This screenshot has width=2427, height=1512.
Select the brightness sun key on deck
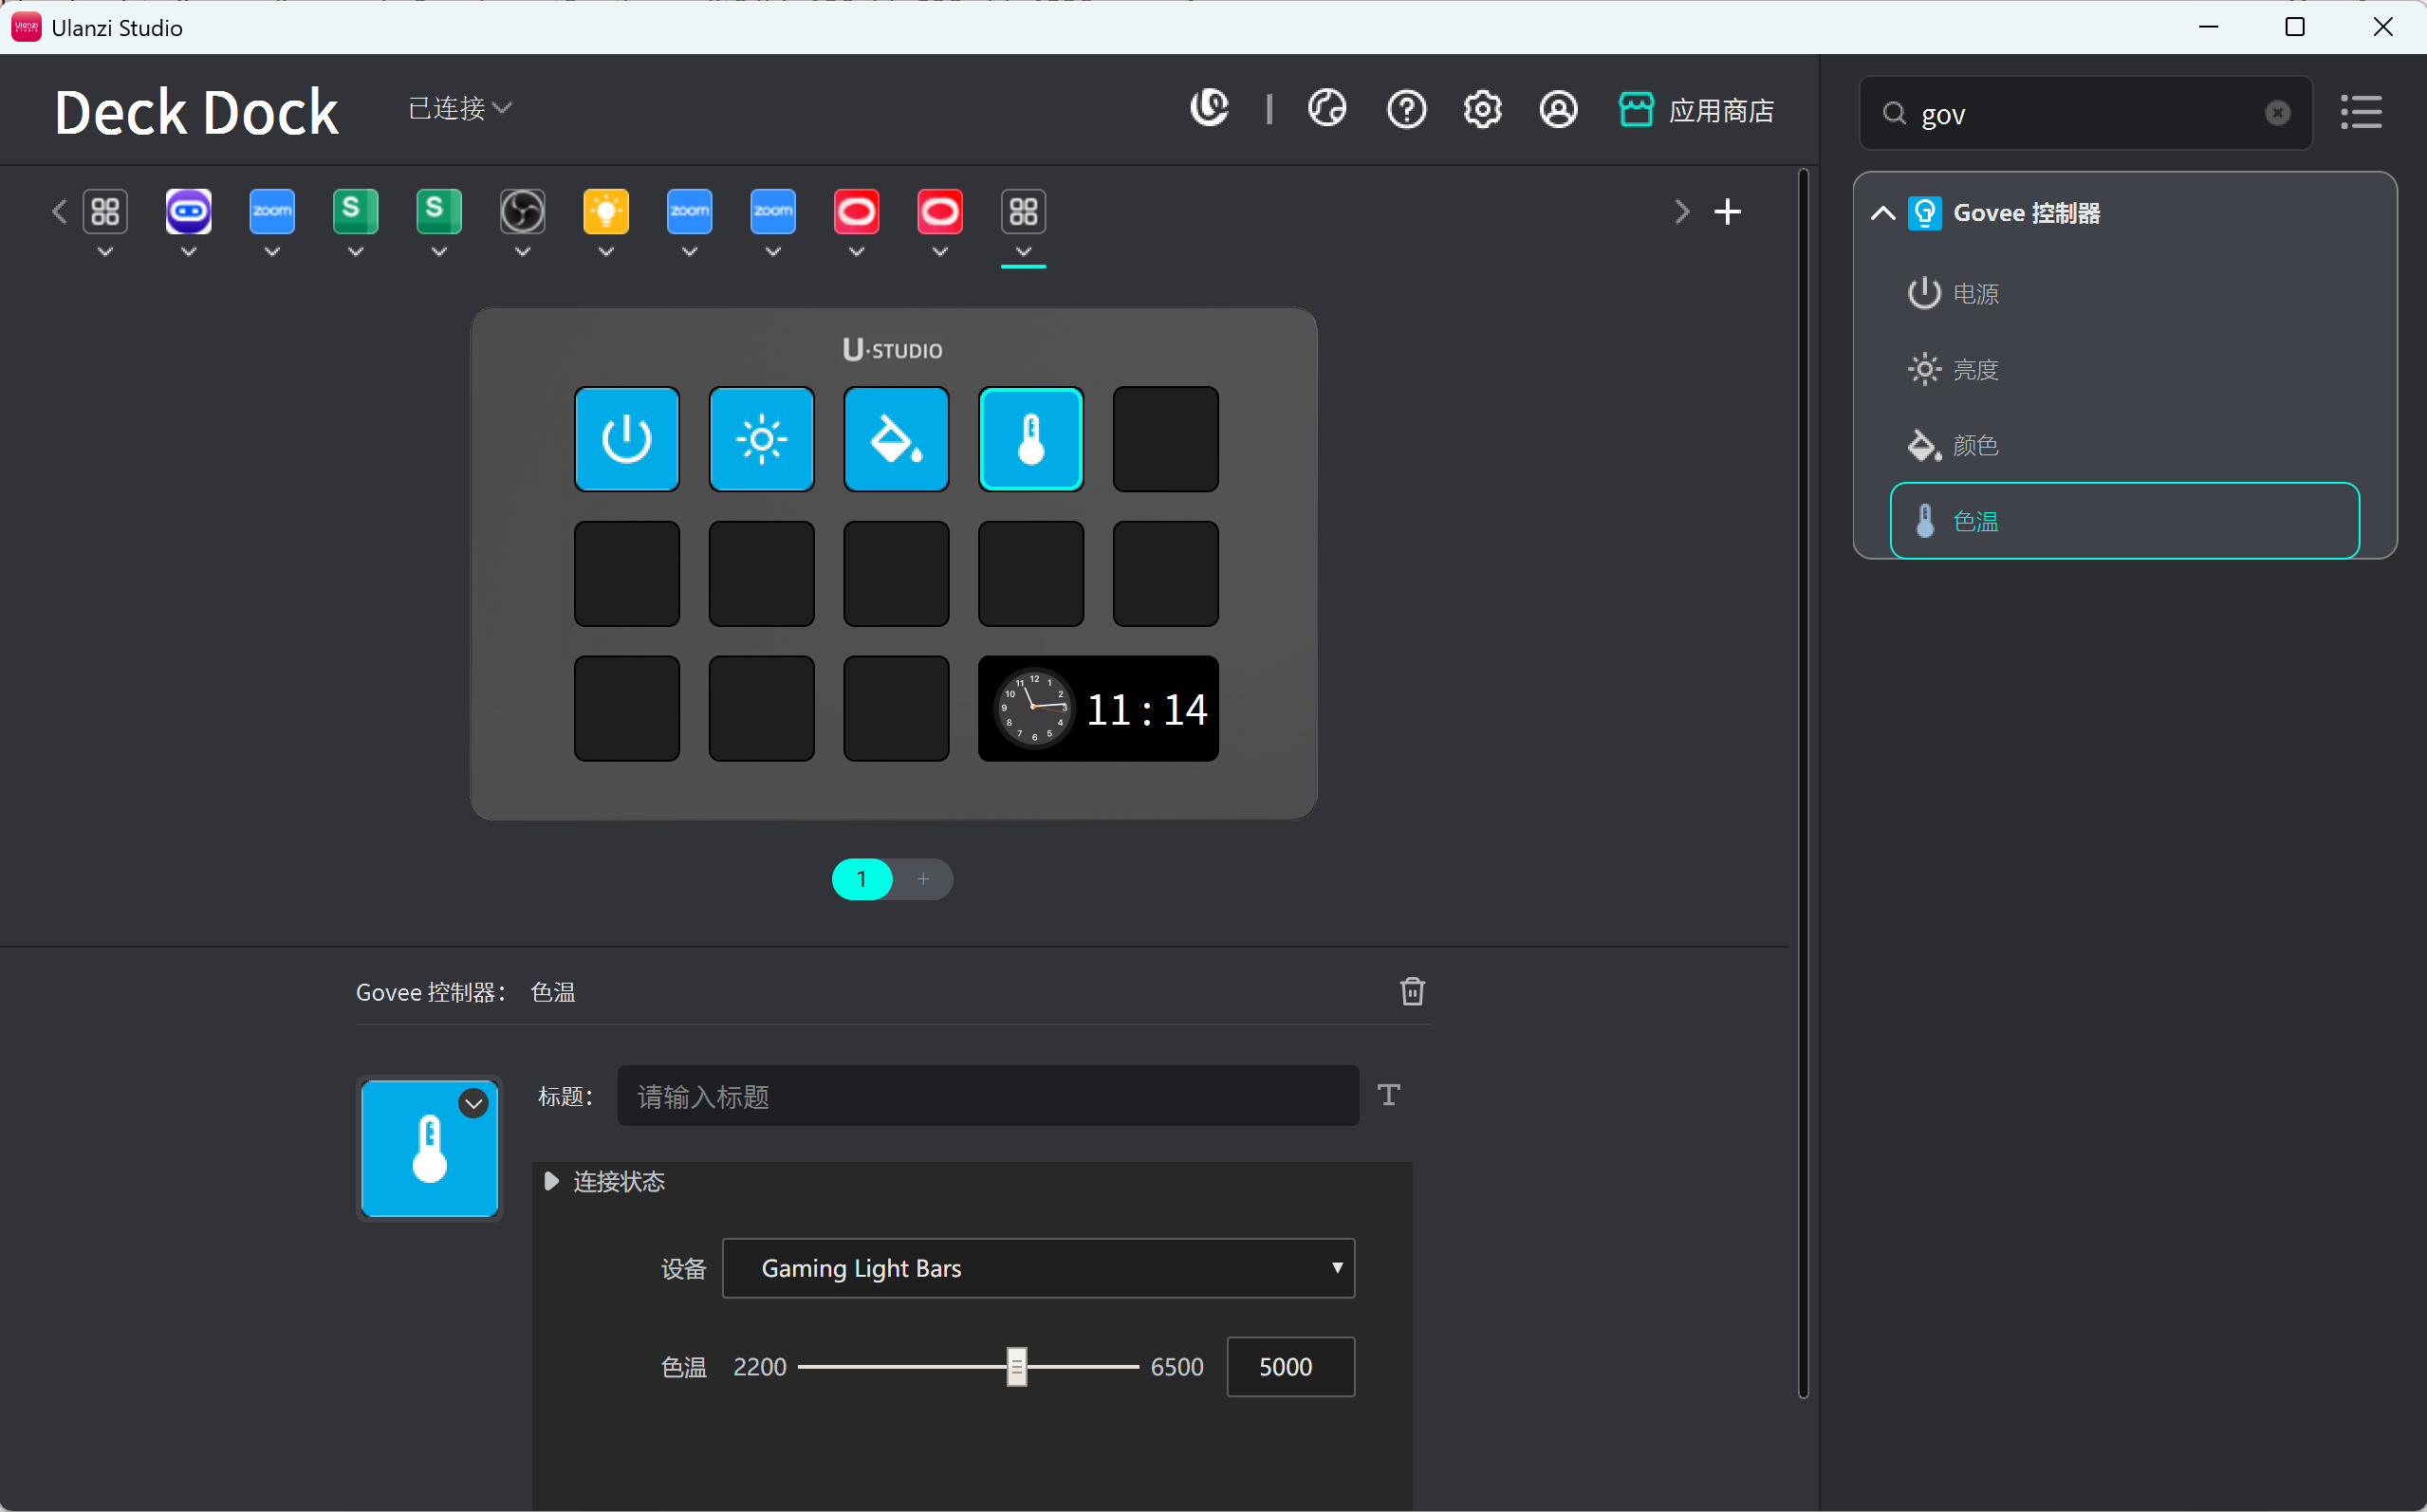[761, 439]
